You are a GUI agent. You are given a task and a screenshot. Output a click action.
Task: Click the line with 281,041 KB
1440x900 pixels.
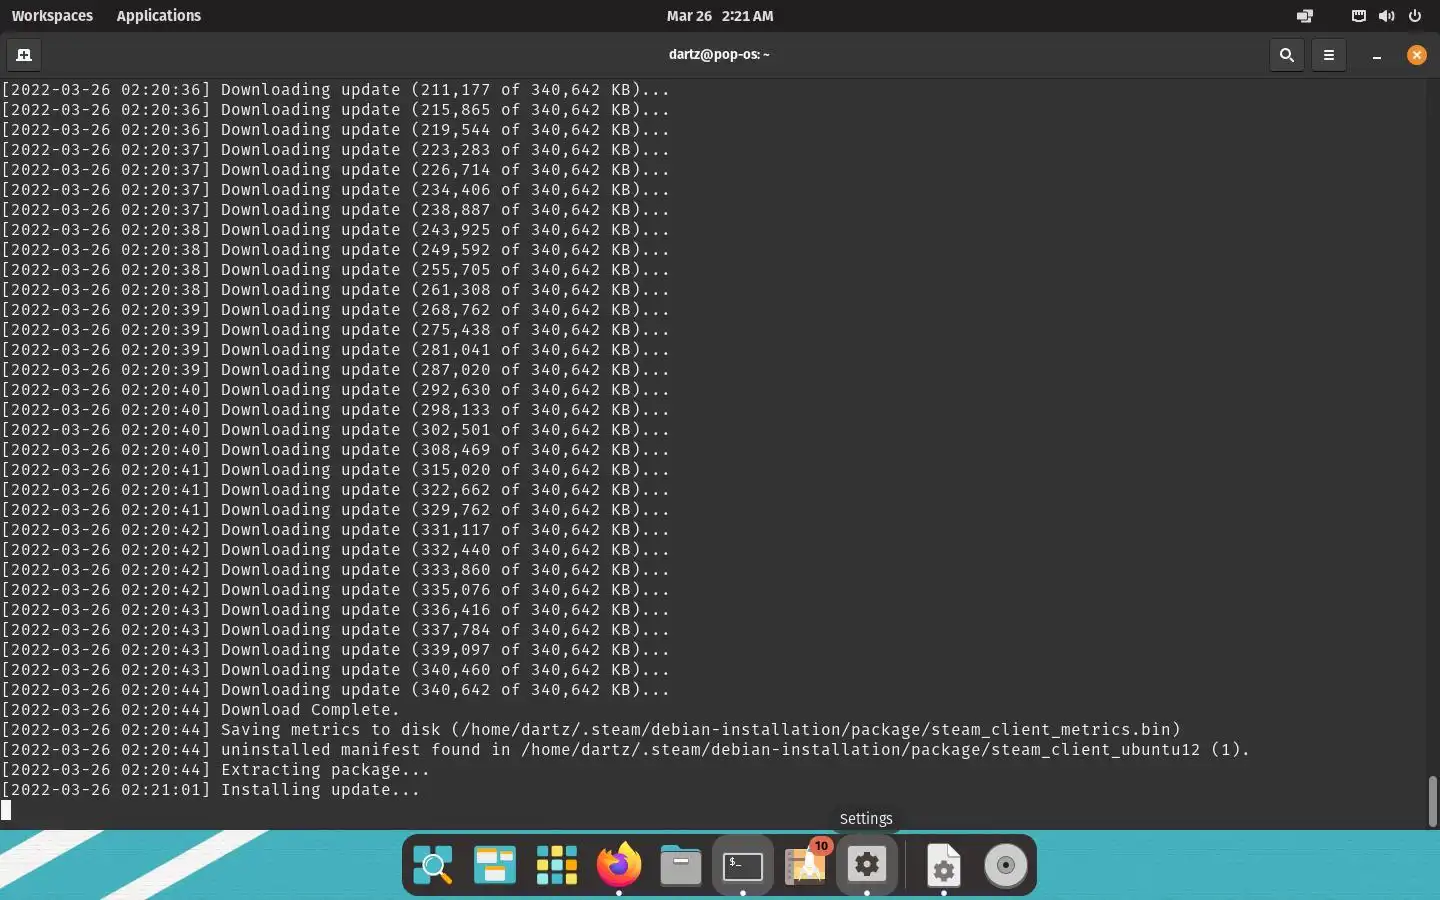click(x=335, y=350)
